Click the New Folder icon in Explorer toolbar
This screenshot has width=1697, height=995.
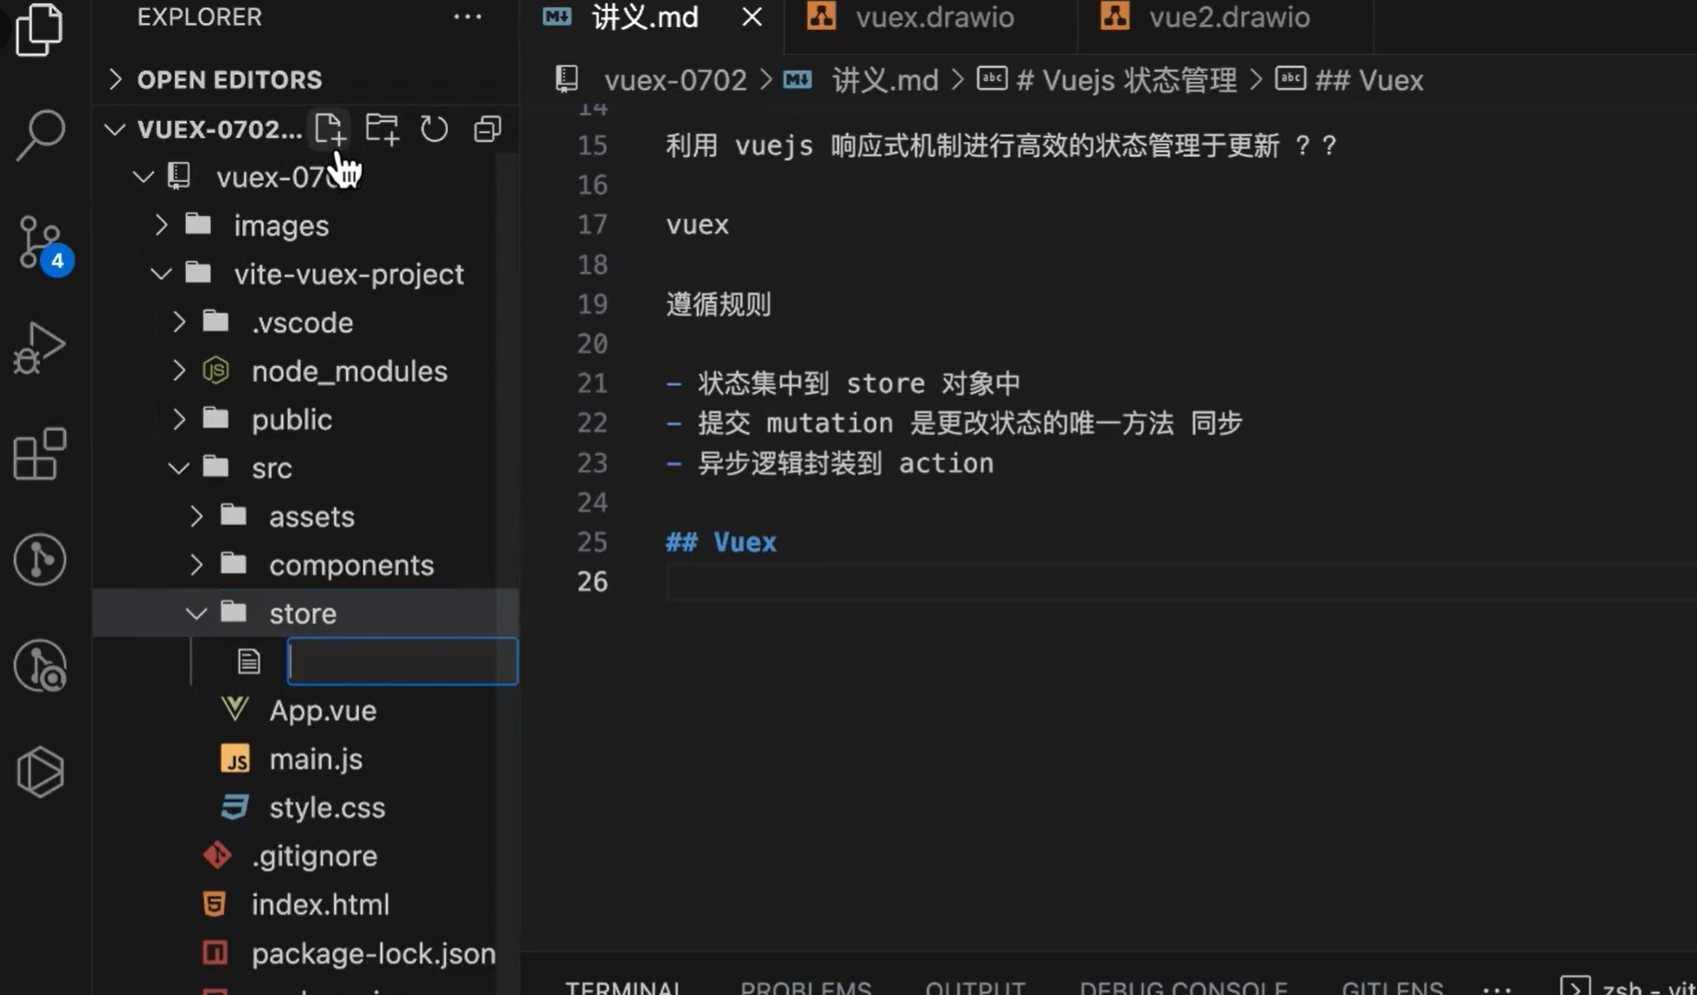tap(382, 128)
